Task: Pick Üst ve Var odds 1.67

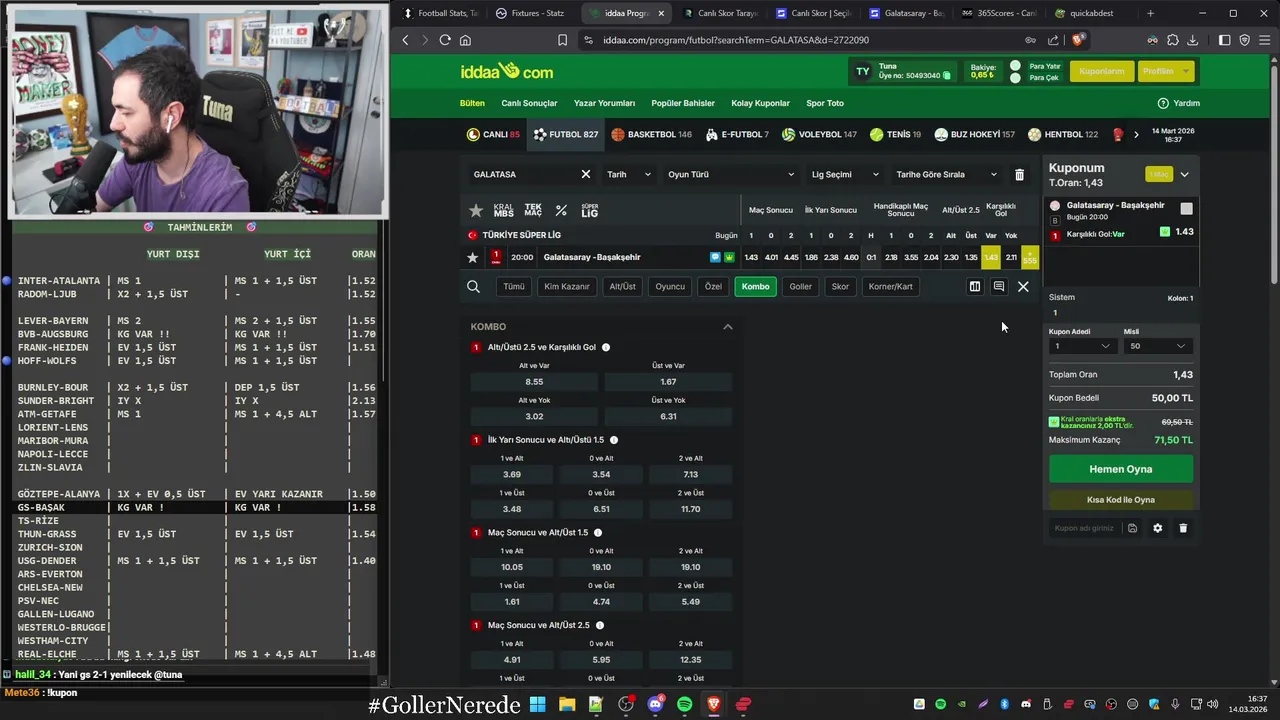Action: [x=668, y=382]
